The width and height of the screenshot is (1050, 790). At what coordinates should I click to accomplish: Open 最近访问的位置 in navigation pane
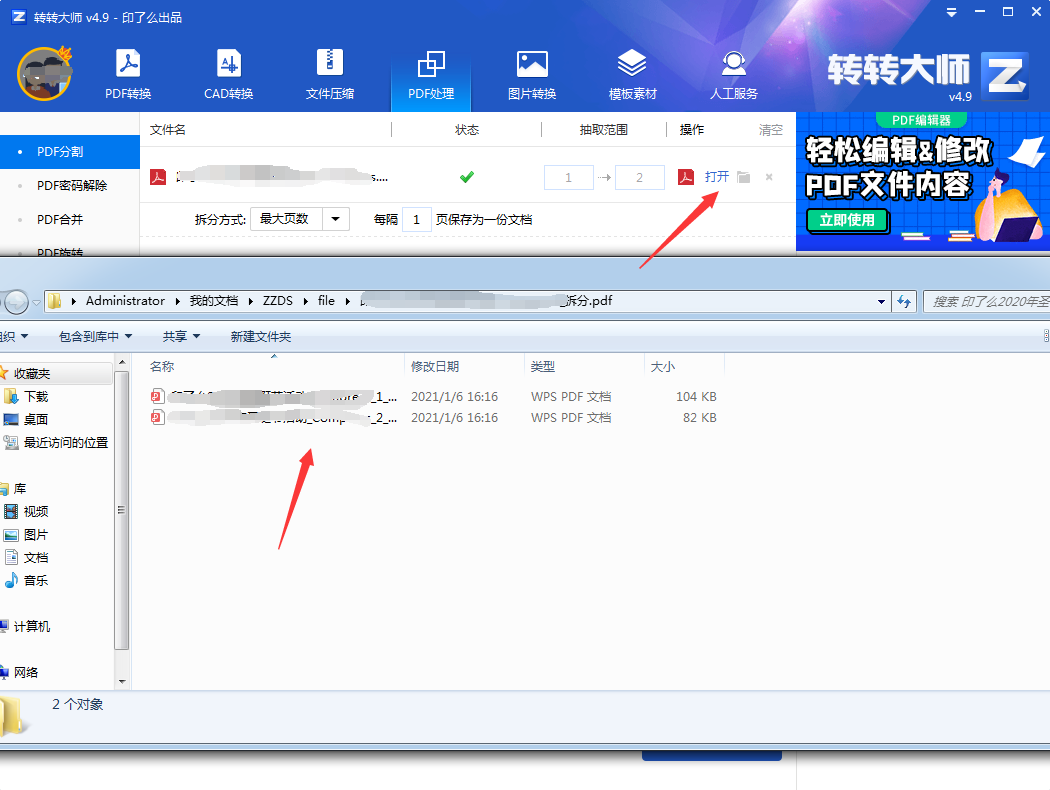click(66, 443)
